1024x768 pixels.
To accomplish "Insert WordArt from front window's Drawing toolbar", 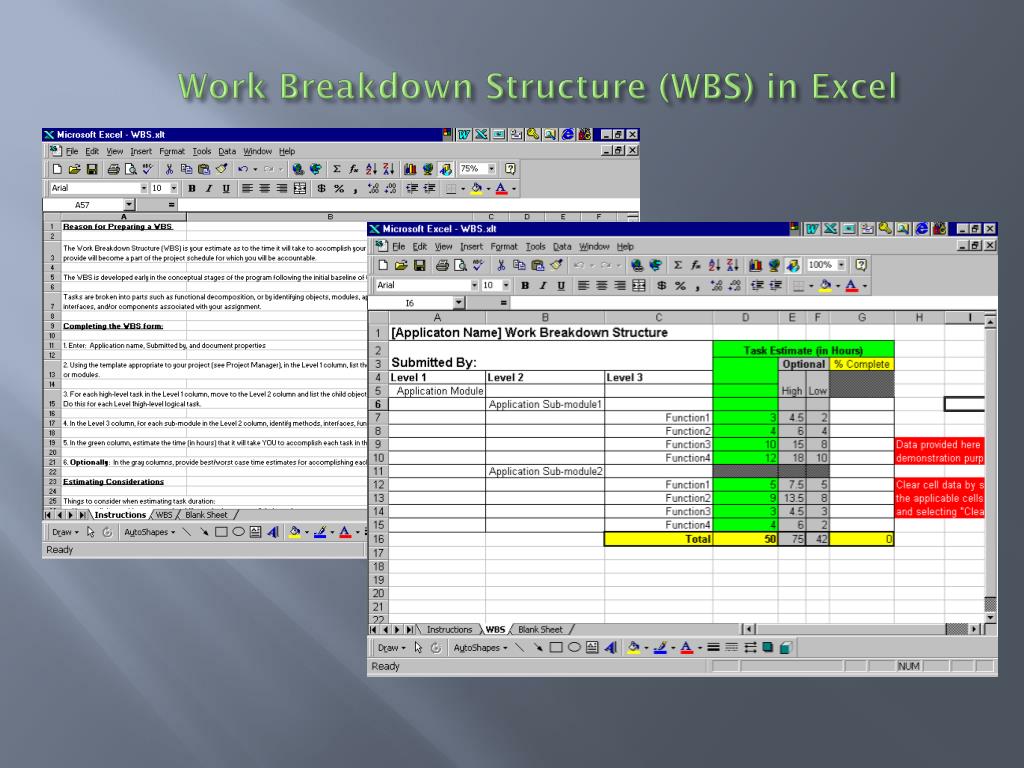I will (611, 648).
